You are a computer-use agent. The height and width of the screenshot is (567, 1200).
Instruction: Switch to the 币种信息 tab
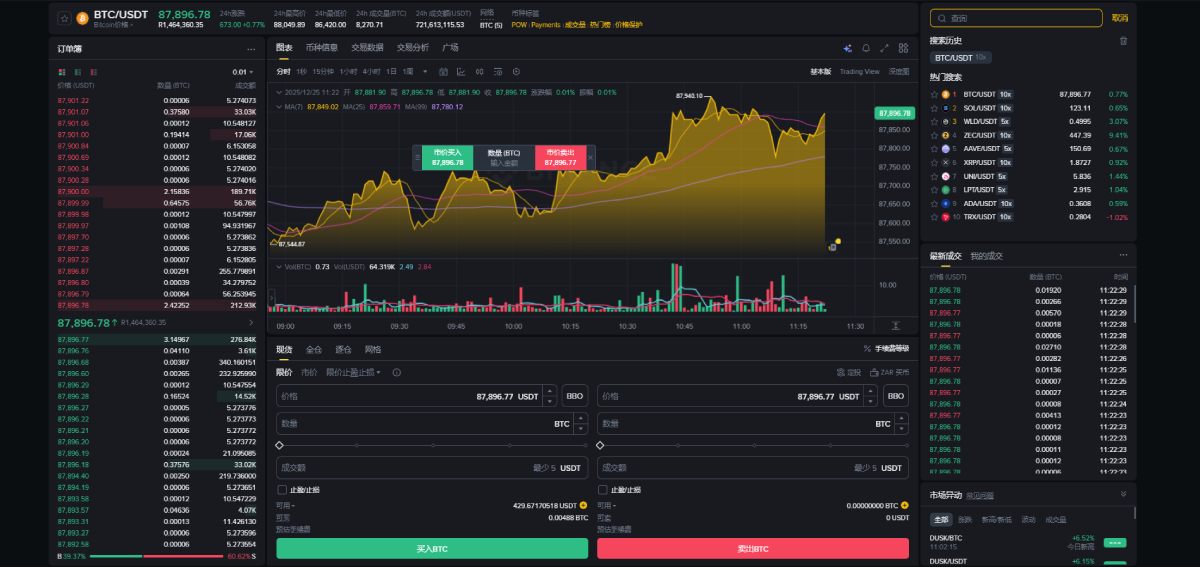click(x=322, y=47)
